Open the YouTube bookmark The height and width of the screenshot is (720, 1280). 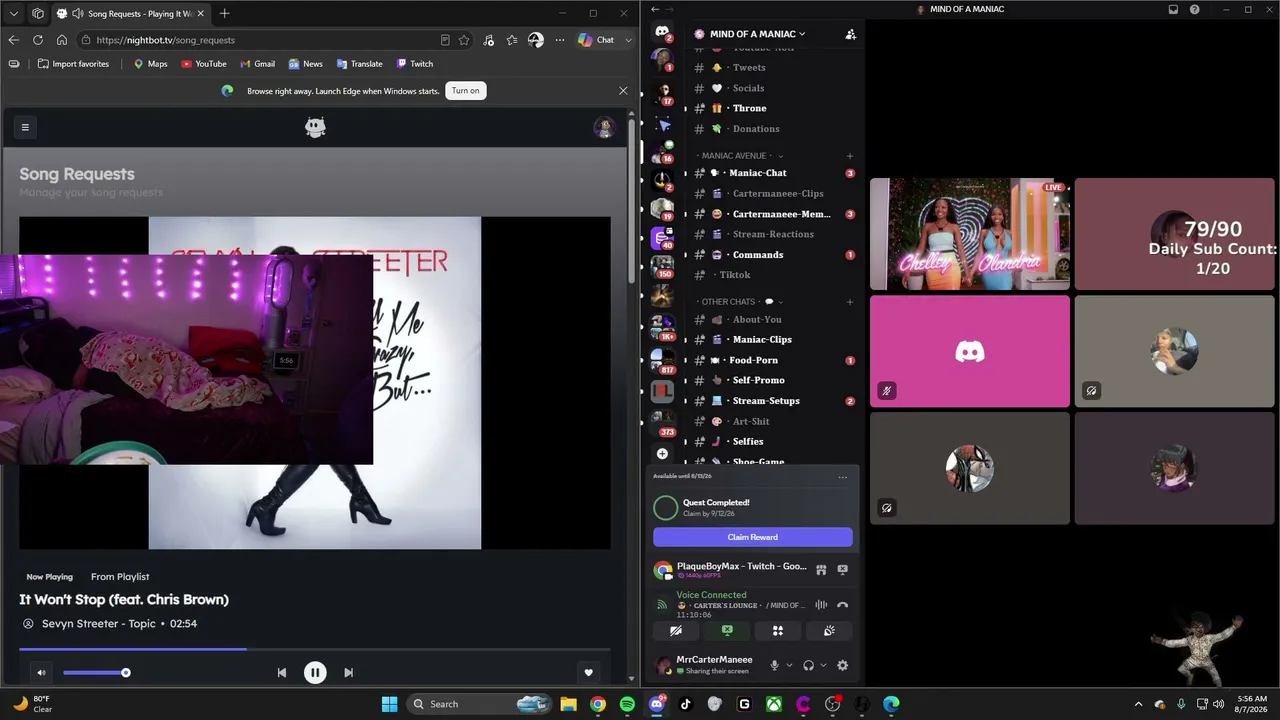coord(204,64)
